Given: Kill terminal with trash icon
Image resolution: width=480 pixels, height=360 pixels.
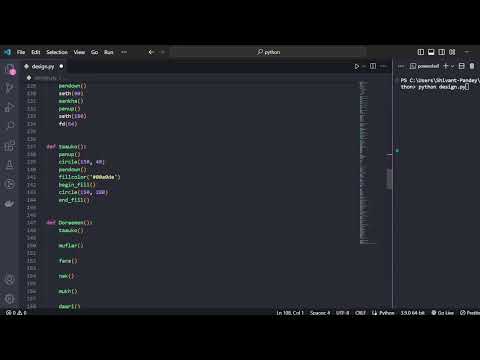Looking at the screenshot, I should coord(472,66).
